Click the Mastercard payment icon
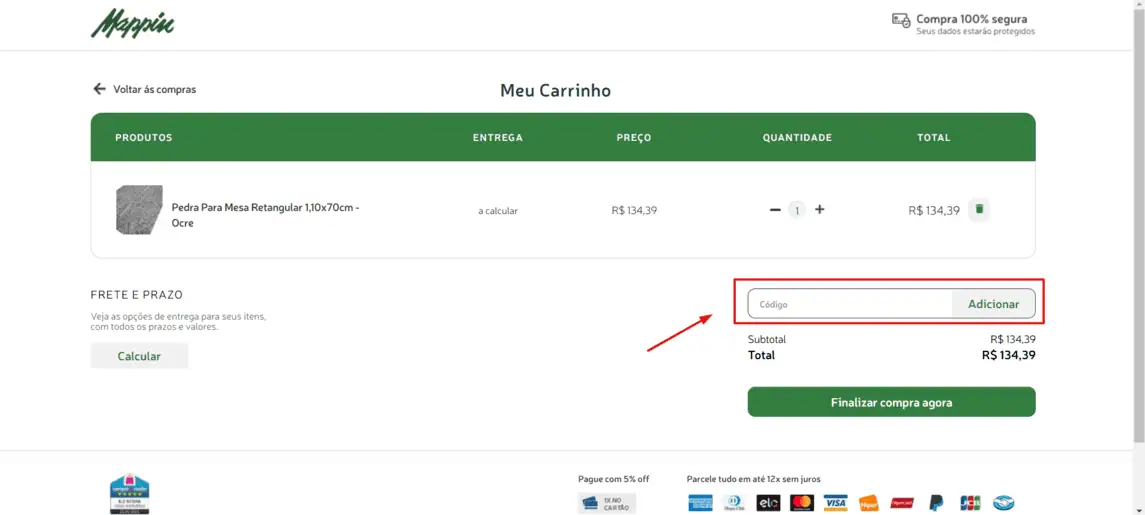Image resolution: width=1145 pixels, height=515 pixels. coord(802,502)
